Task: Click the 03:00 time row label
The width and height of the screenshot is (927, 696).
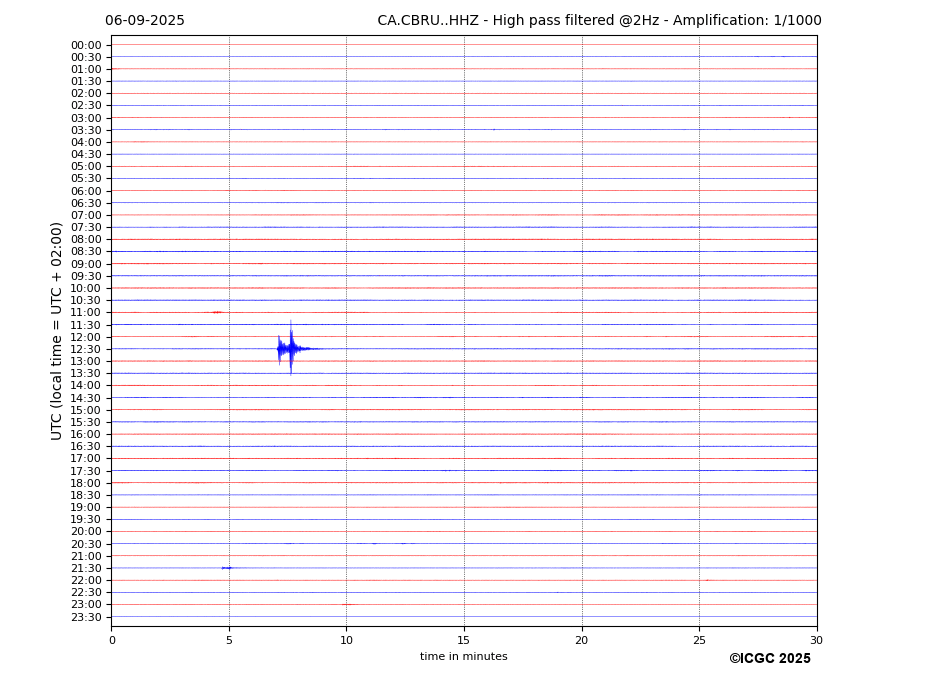Action: pyautogui.click(x=86, y=118)
